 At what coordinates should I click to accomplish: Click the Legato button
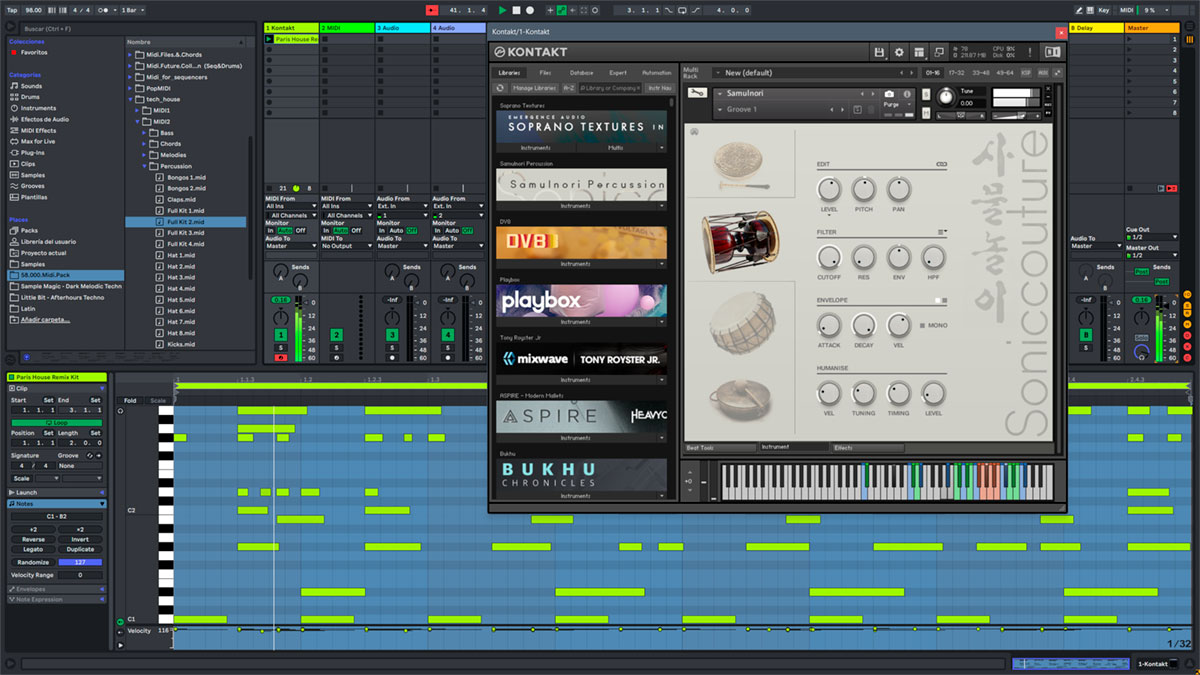point(33,549)
